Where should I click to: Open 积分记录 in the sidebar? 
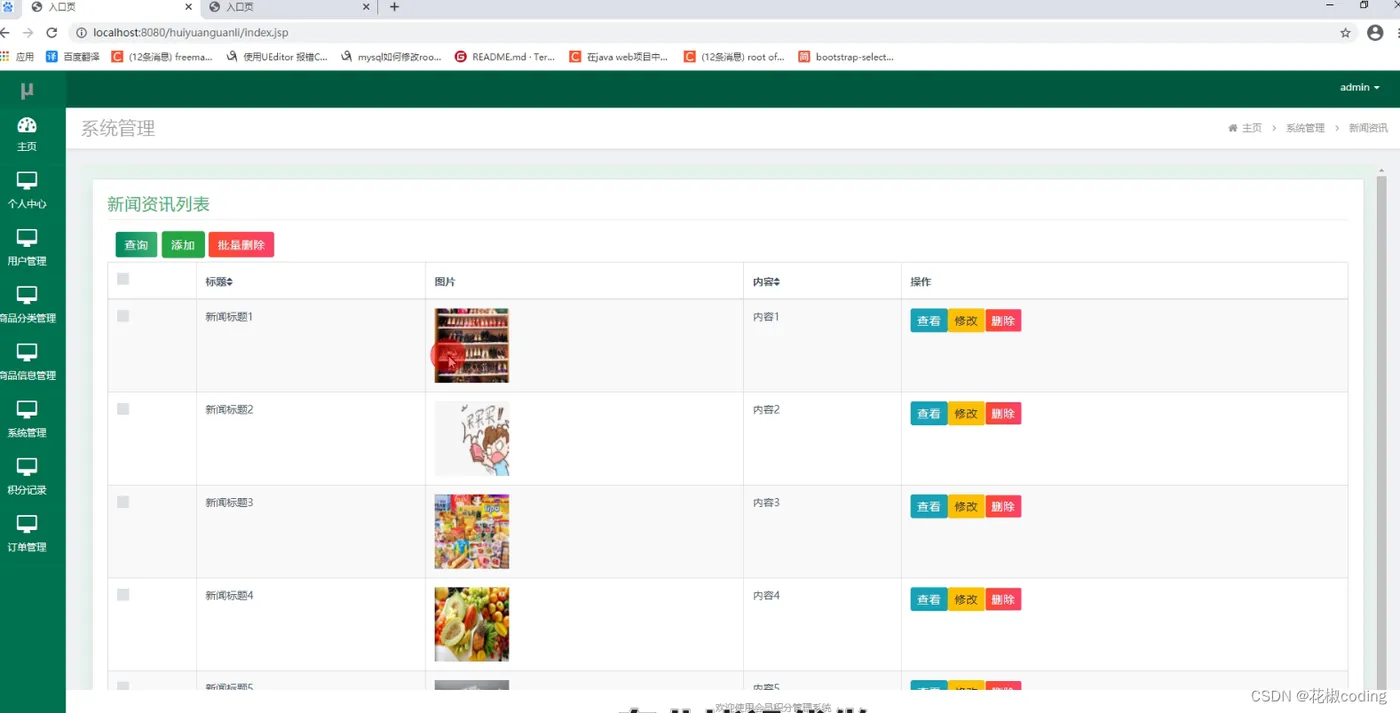[27, 476]
